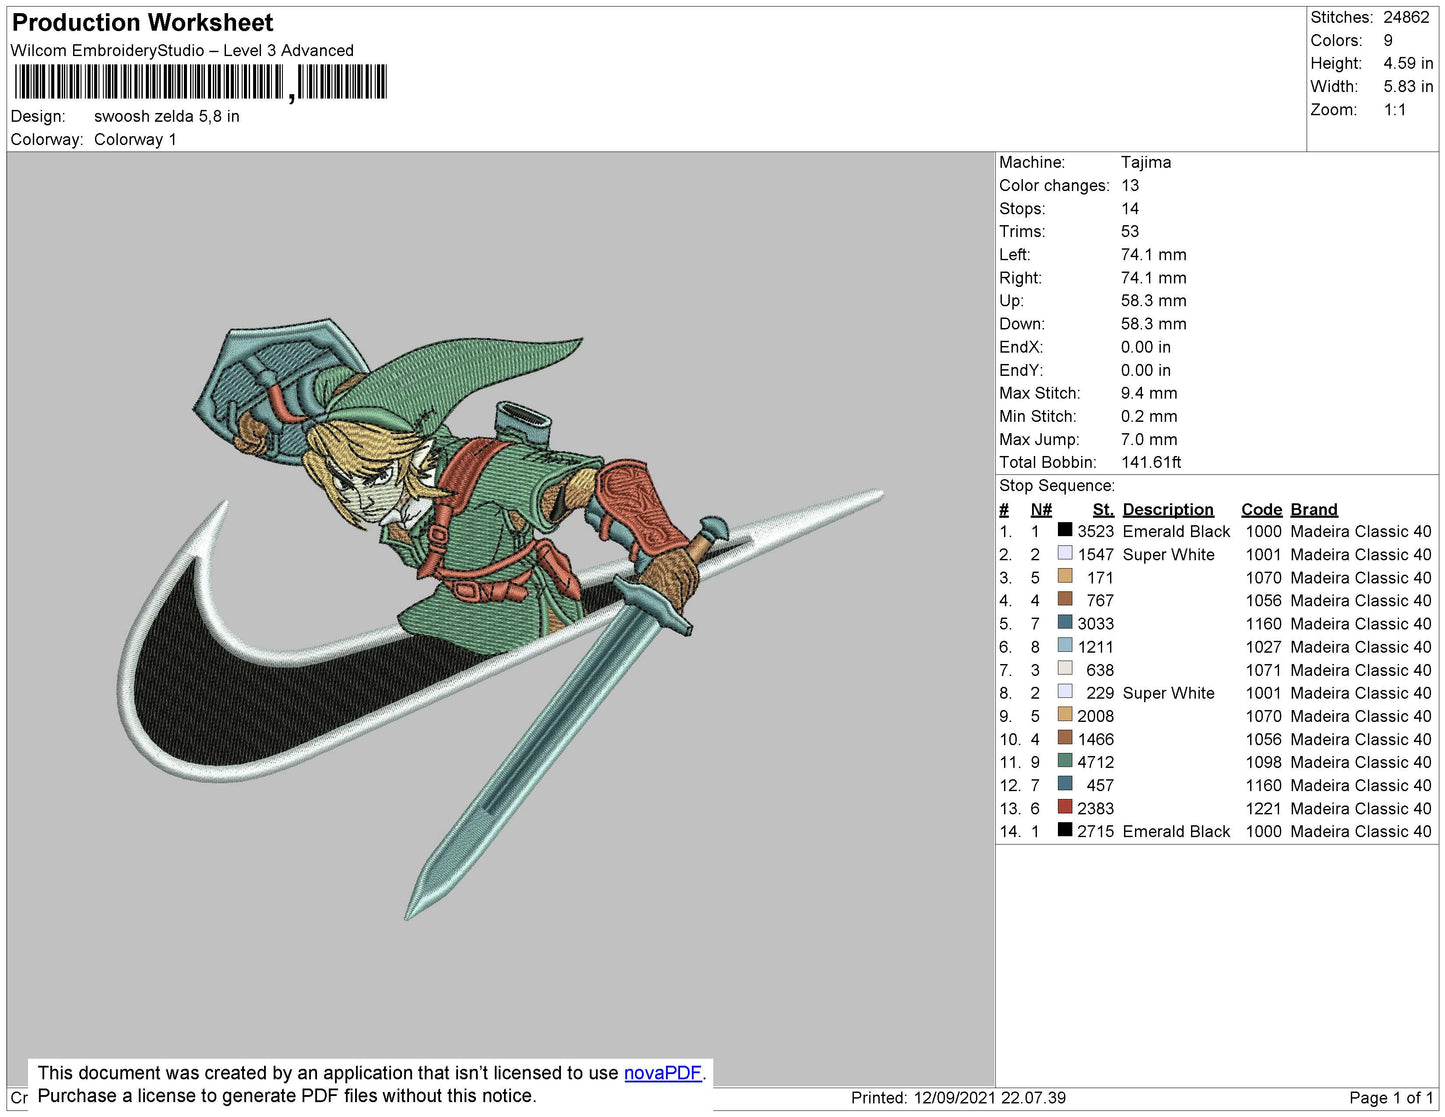
Task: Click the light blue swatch in row 6
Action: (x=1065, y=646)
